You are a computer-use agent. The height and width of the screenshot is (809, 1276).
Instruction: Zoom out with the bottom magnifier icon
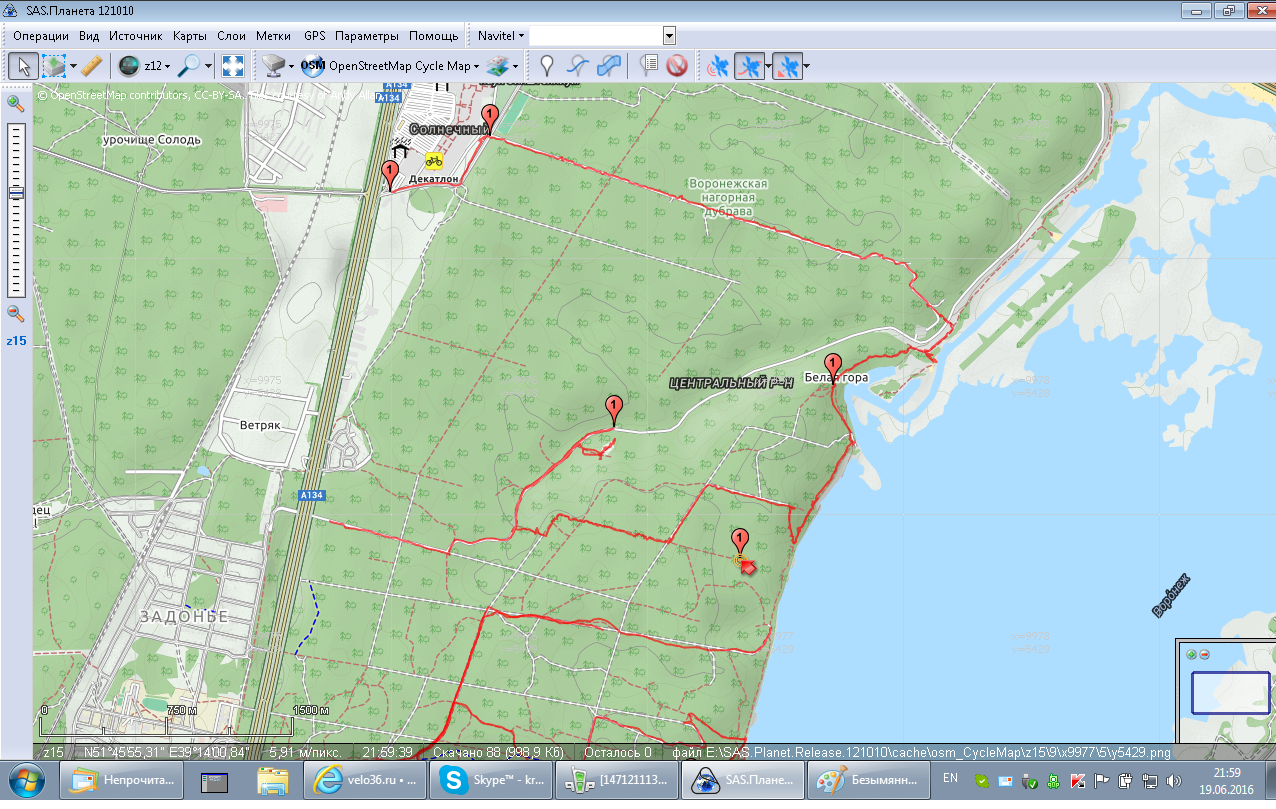15,313
